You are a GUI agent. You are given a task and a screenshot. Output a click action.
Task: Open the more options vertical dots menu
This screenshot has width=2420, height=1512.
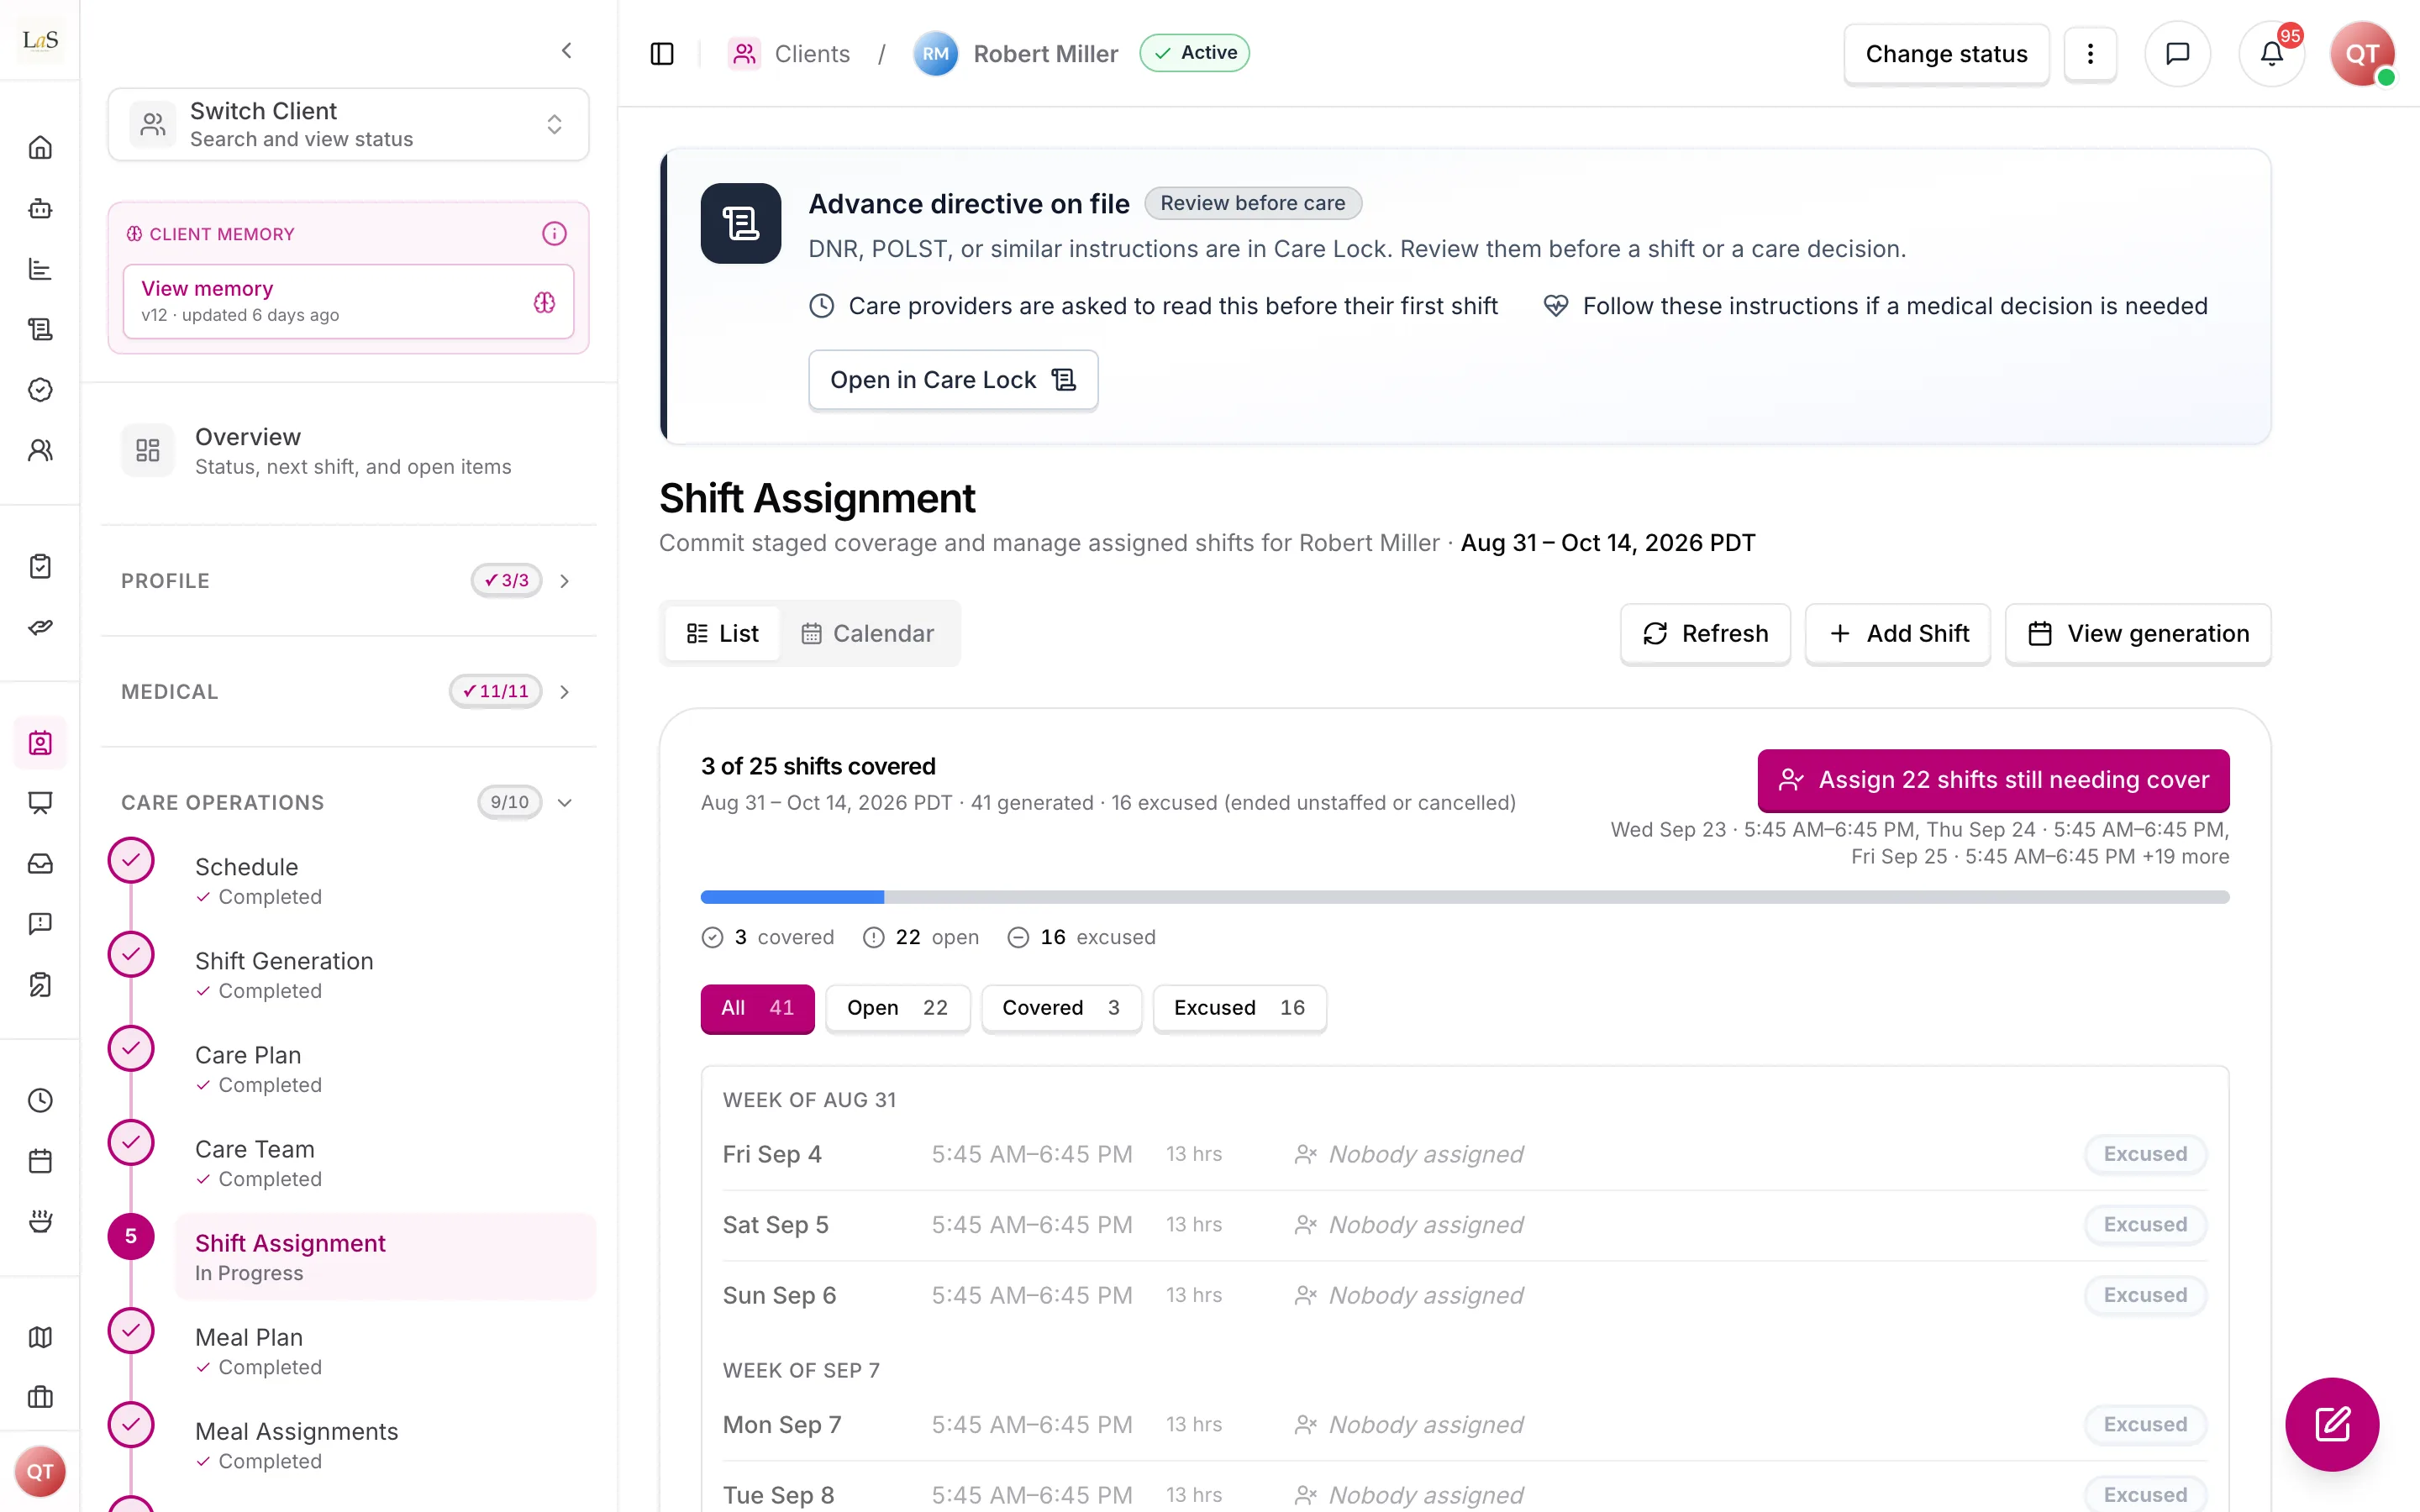pyautogui.click(x=2090, y=54)
